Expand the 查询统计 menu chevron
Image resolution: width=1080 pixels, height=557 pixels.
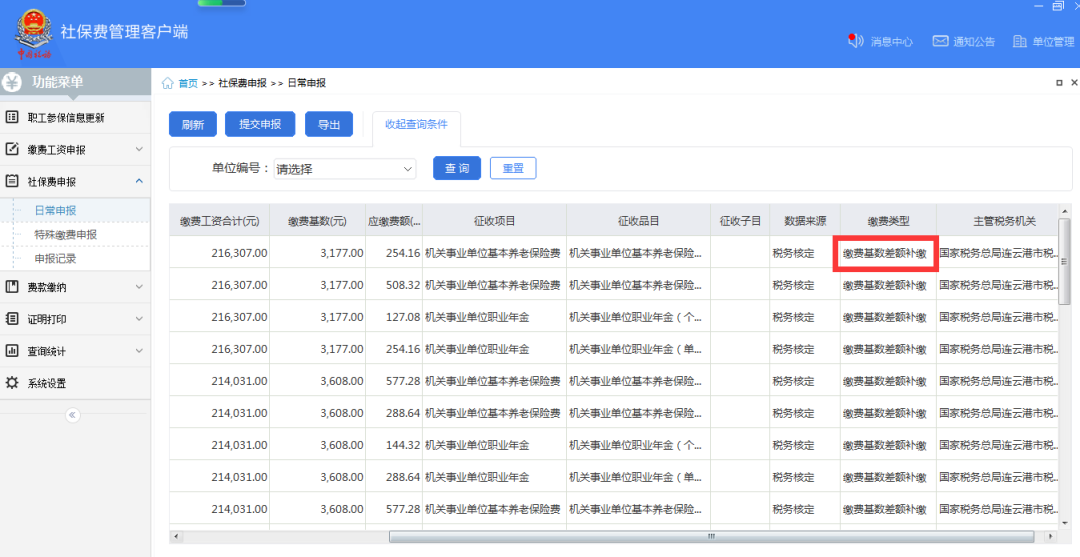click(139, 350)
